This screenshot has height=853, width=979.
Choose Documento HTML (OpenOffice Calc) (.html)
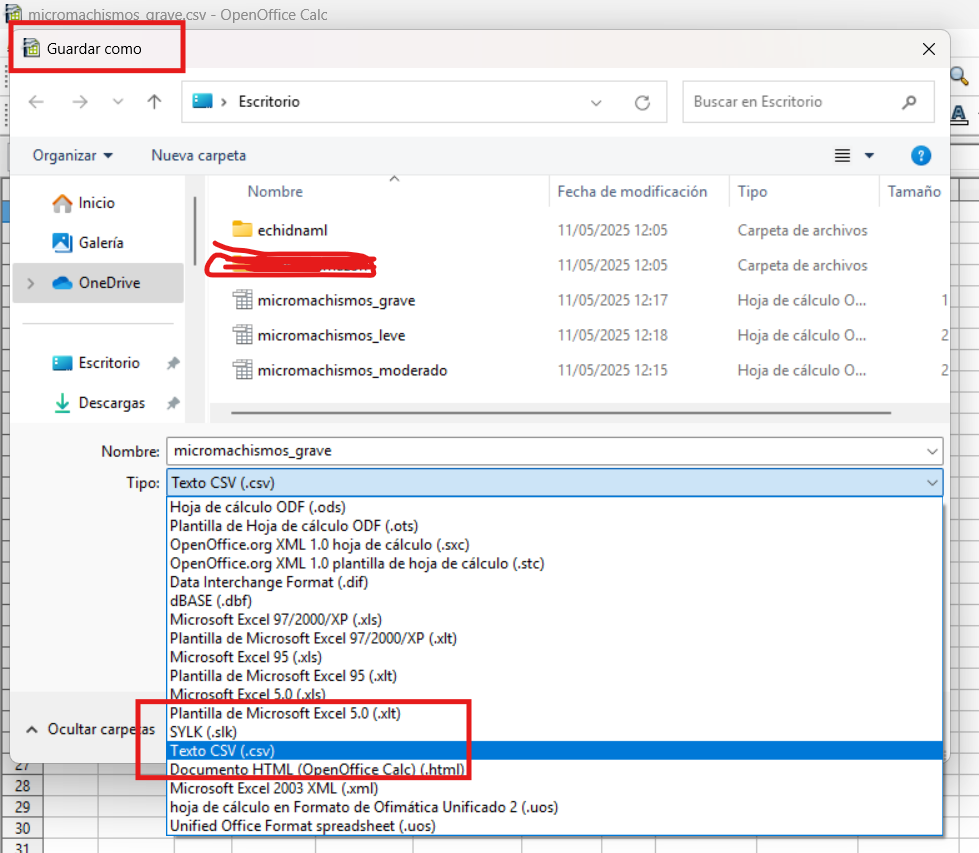pos(554,769)
